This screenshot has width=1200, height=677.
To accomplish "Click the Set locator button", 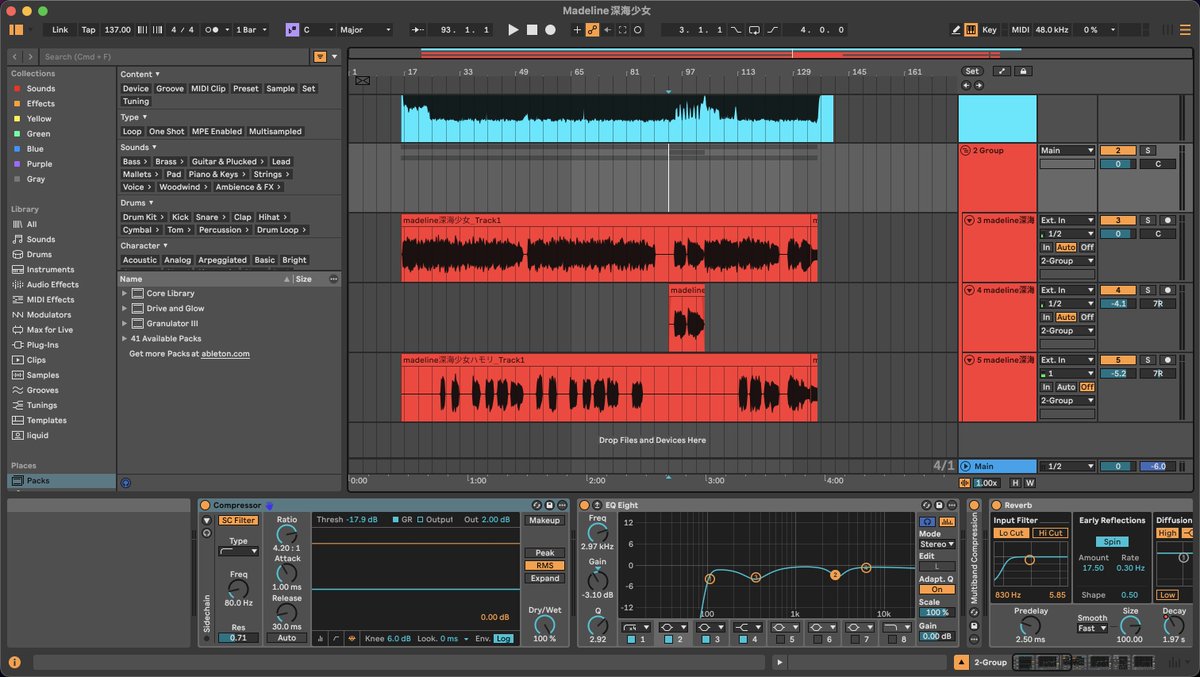I will coord(972,71).
